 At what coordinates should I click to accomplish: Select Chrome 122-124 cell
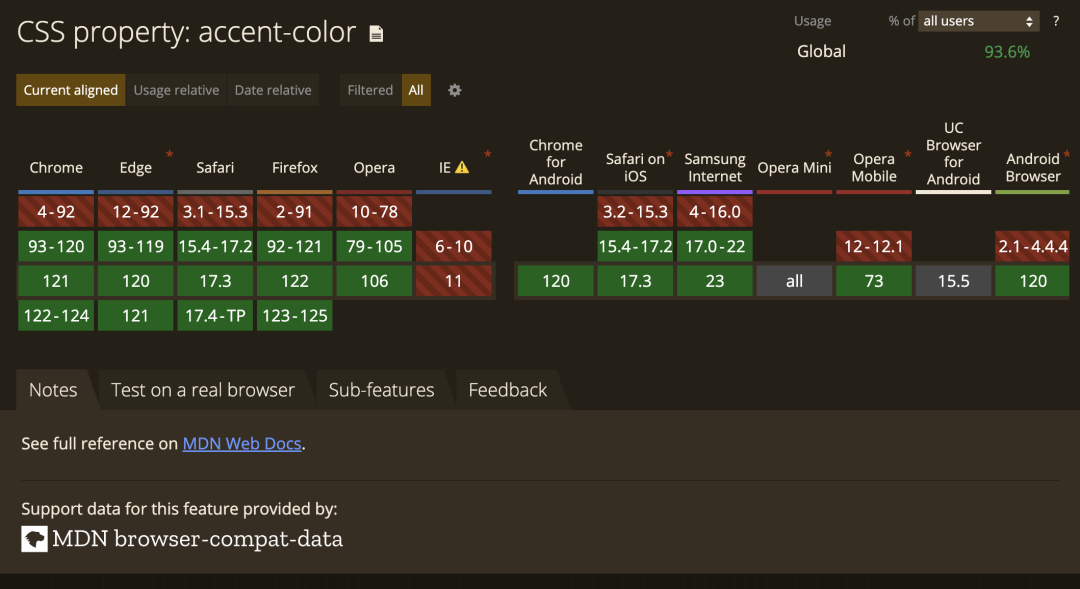coord(56,316)
